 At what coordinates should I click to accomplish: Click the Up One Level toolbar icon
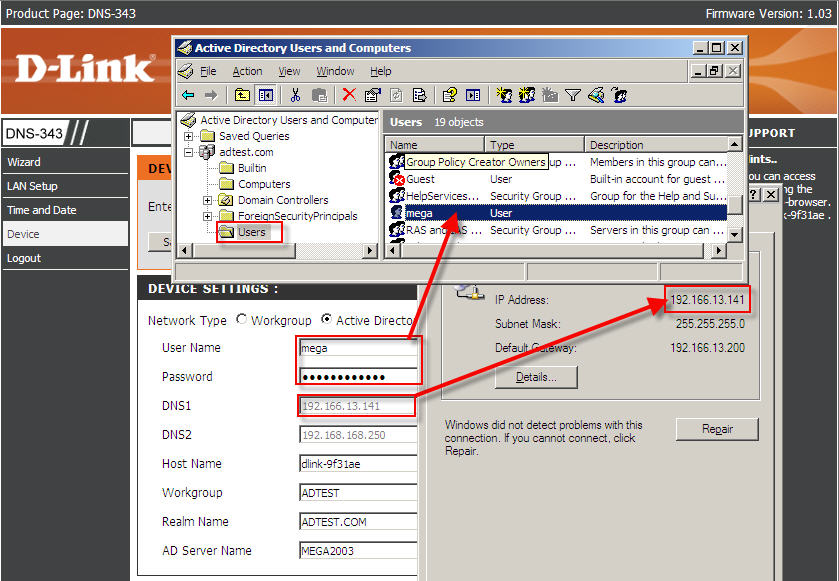(242, 95)
